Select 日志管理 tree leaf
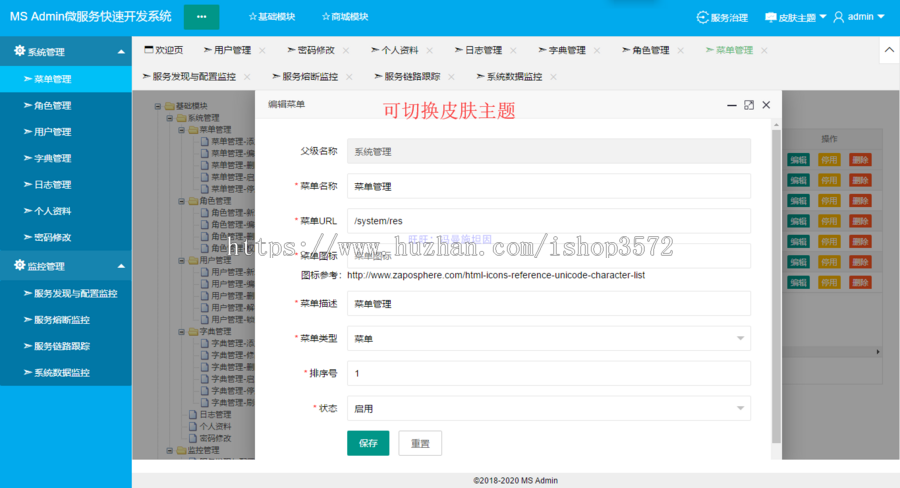Image resolution: width=900 pixels, height=488 pixels. pos(215,415)
